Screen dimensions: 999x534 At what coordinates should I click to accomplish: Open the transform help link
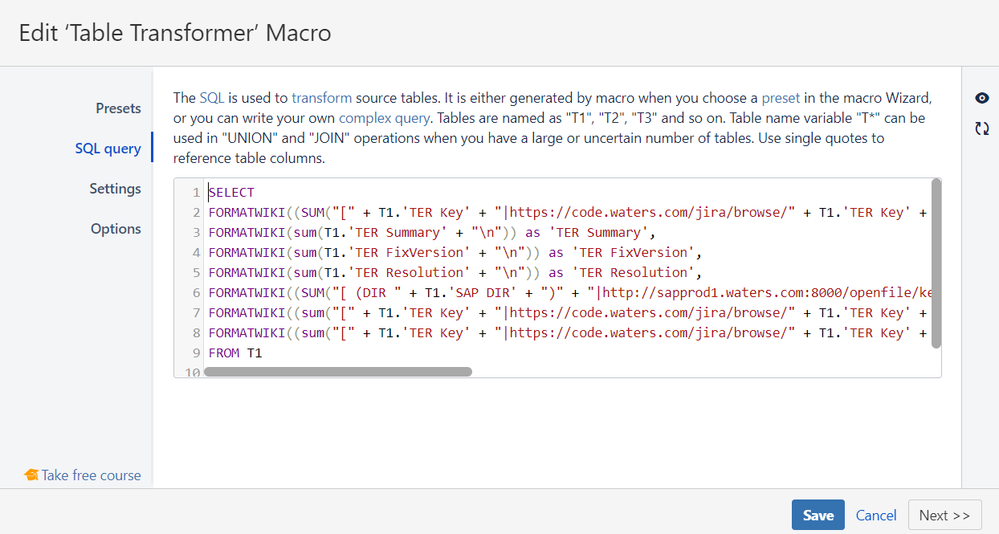point(322,98)
